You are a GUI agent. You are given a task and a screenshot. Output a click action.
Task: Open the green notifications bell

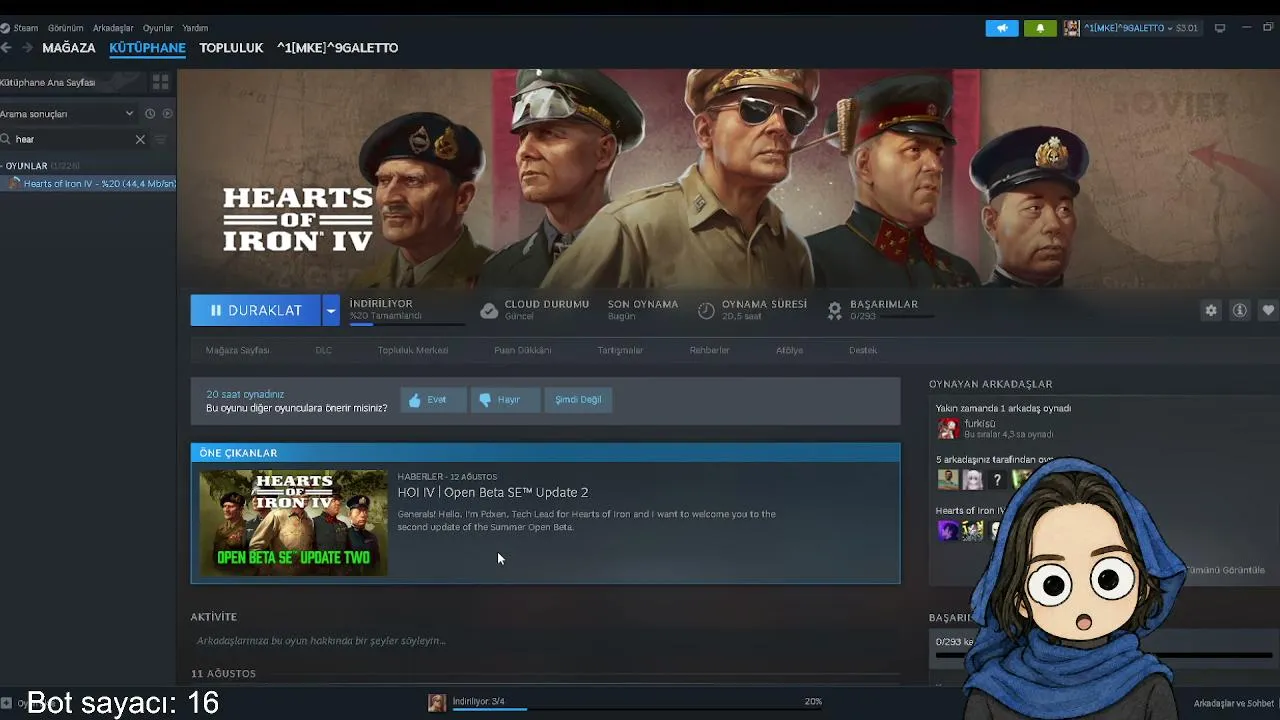click(1040, 28)
